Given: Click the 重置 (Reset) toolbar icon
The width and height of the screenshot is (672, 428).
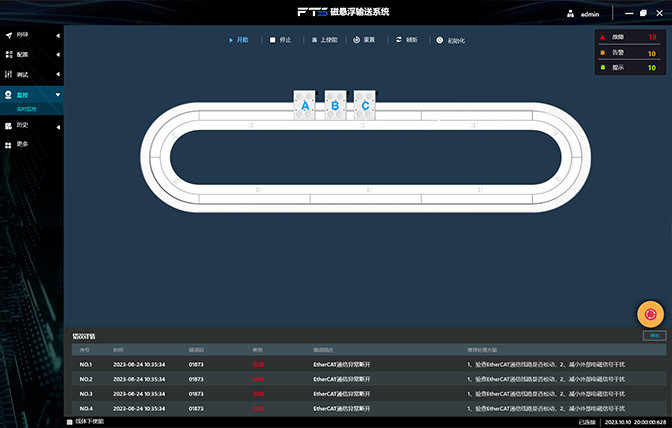Looking at the screenshot, I should (357, 40).
